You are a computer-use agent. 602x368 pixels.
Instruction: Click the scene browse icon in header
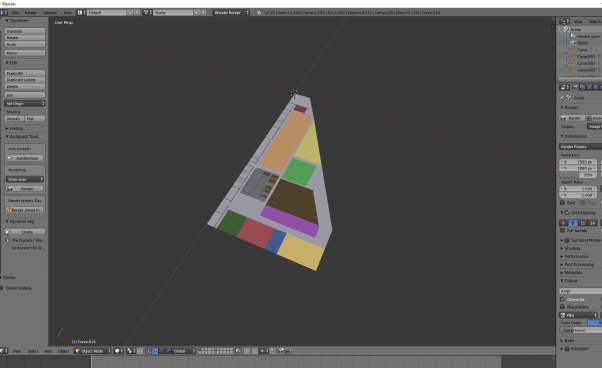pos(148,12)
